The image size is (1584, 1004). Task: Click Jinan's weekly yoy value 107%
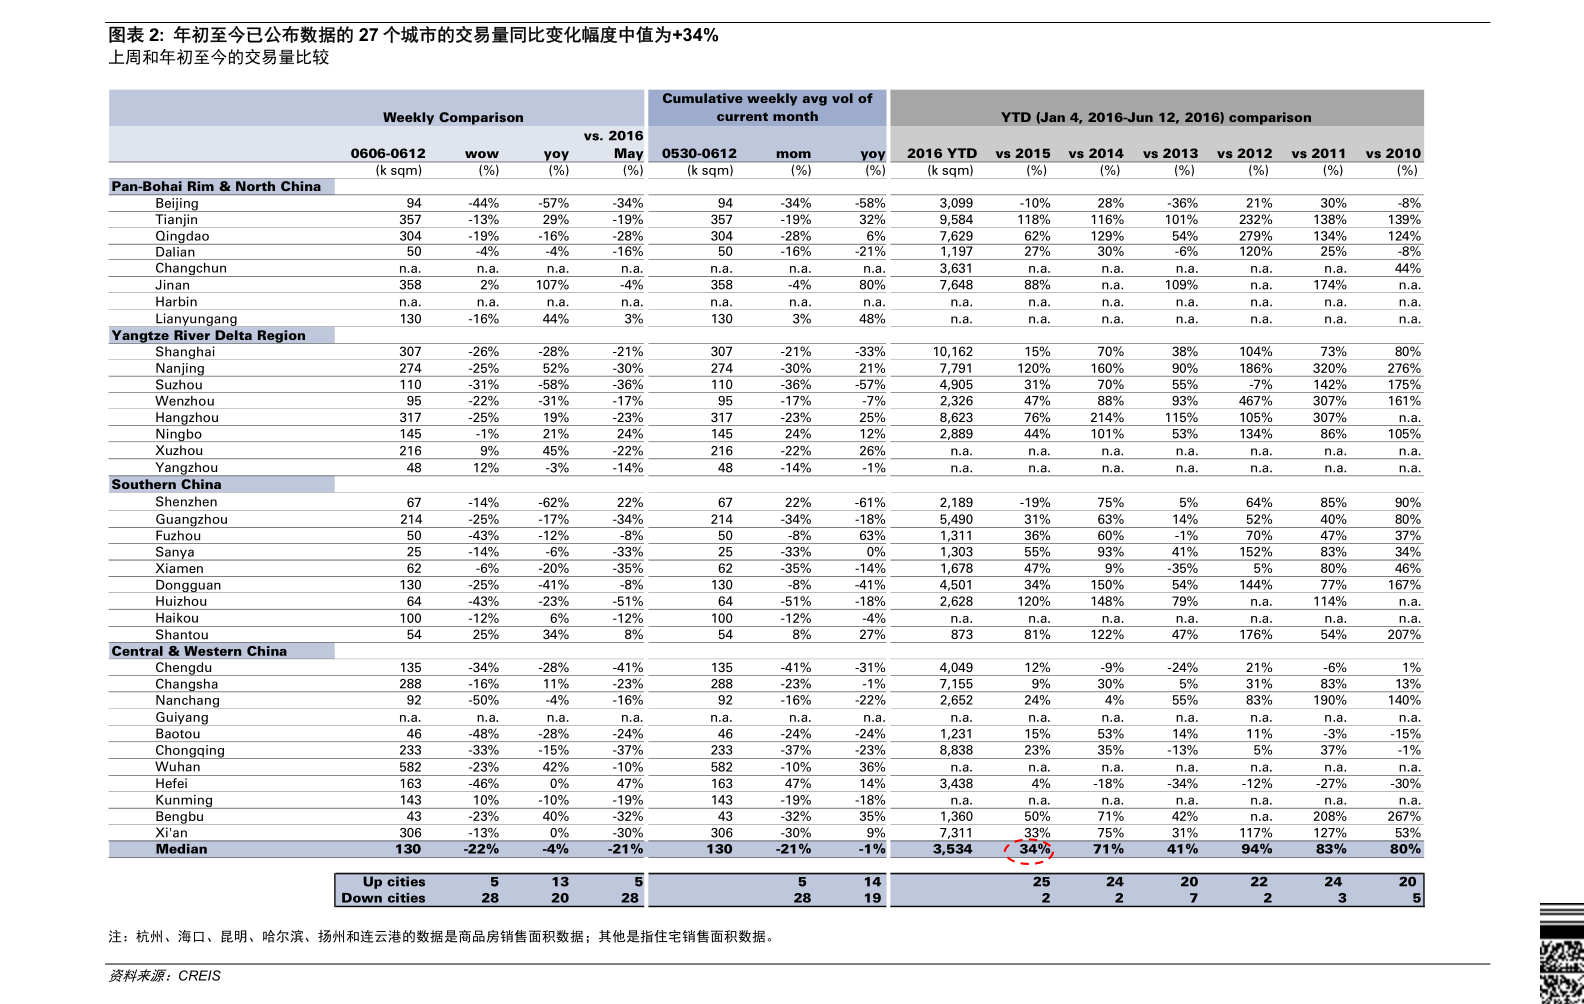click(x=552, y=285)
